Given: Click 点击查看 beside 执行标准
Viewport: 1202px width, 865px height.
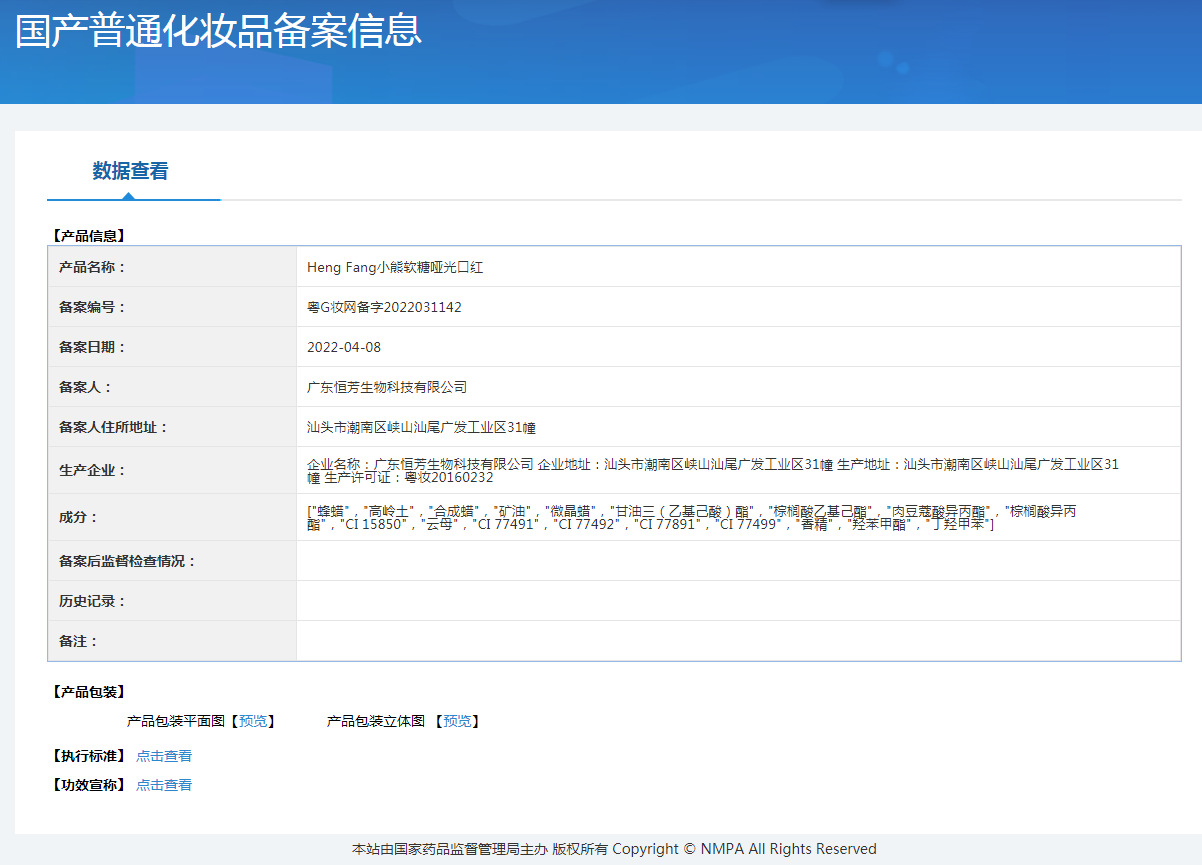Looking at the screenshot, I should [164, 756].
